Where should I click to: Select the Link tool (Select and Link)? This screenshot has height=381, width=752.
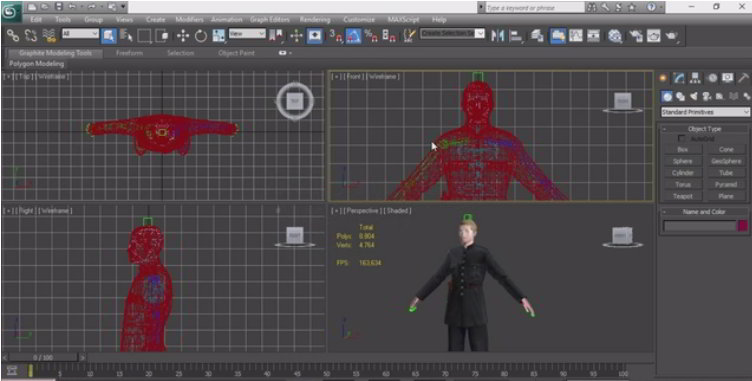click(x=13, y=36)
